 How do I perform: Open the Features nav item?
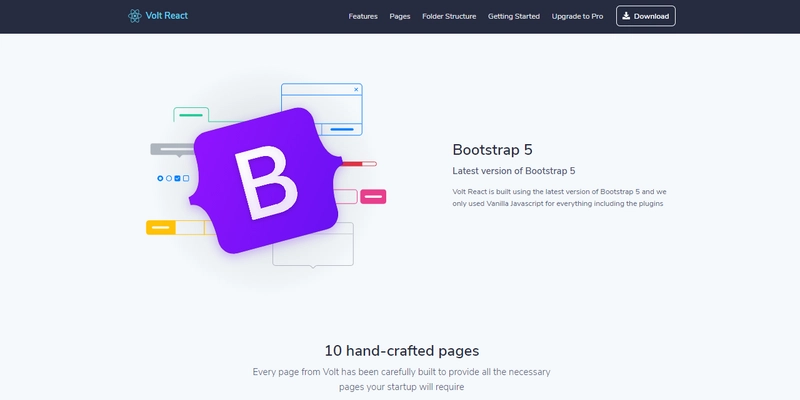(x=363, y=16)
